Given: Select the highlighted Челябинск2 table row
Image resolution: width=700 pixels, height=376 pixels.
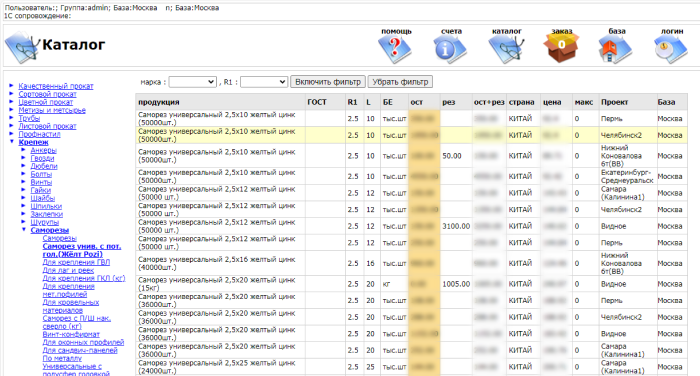Looking at the screenshot, I should [411, 135].
